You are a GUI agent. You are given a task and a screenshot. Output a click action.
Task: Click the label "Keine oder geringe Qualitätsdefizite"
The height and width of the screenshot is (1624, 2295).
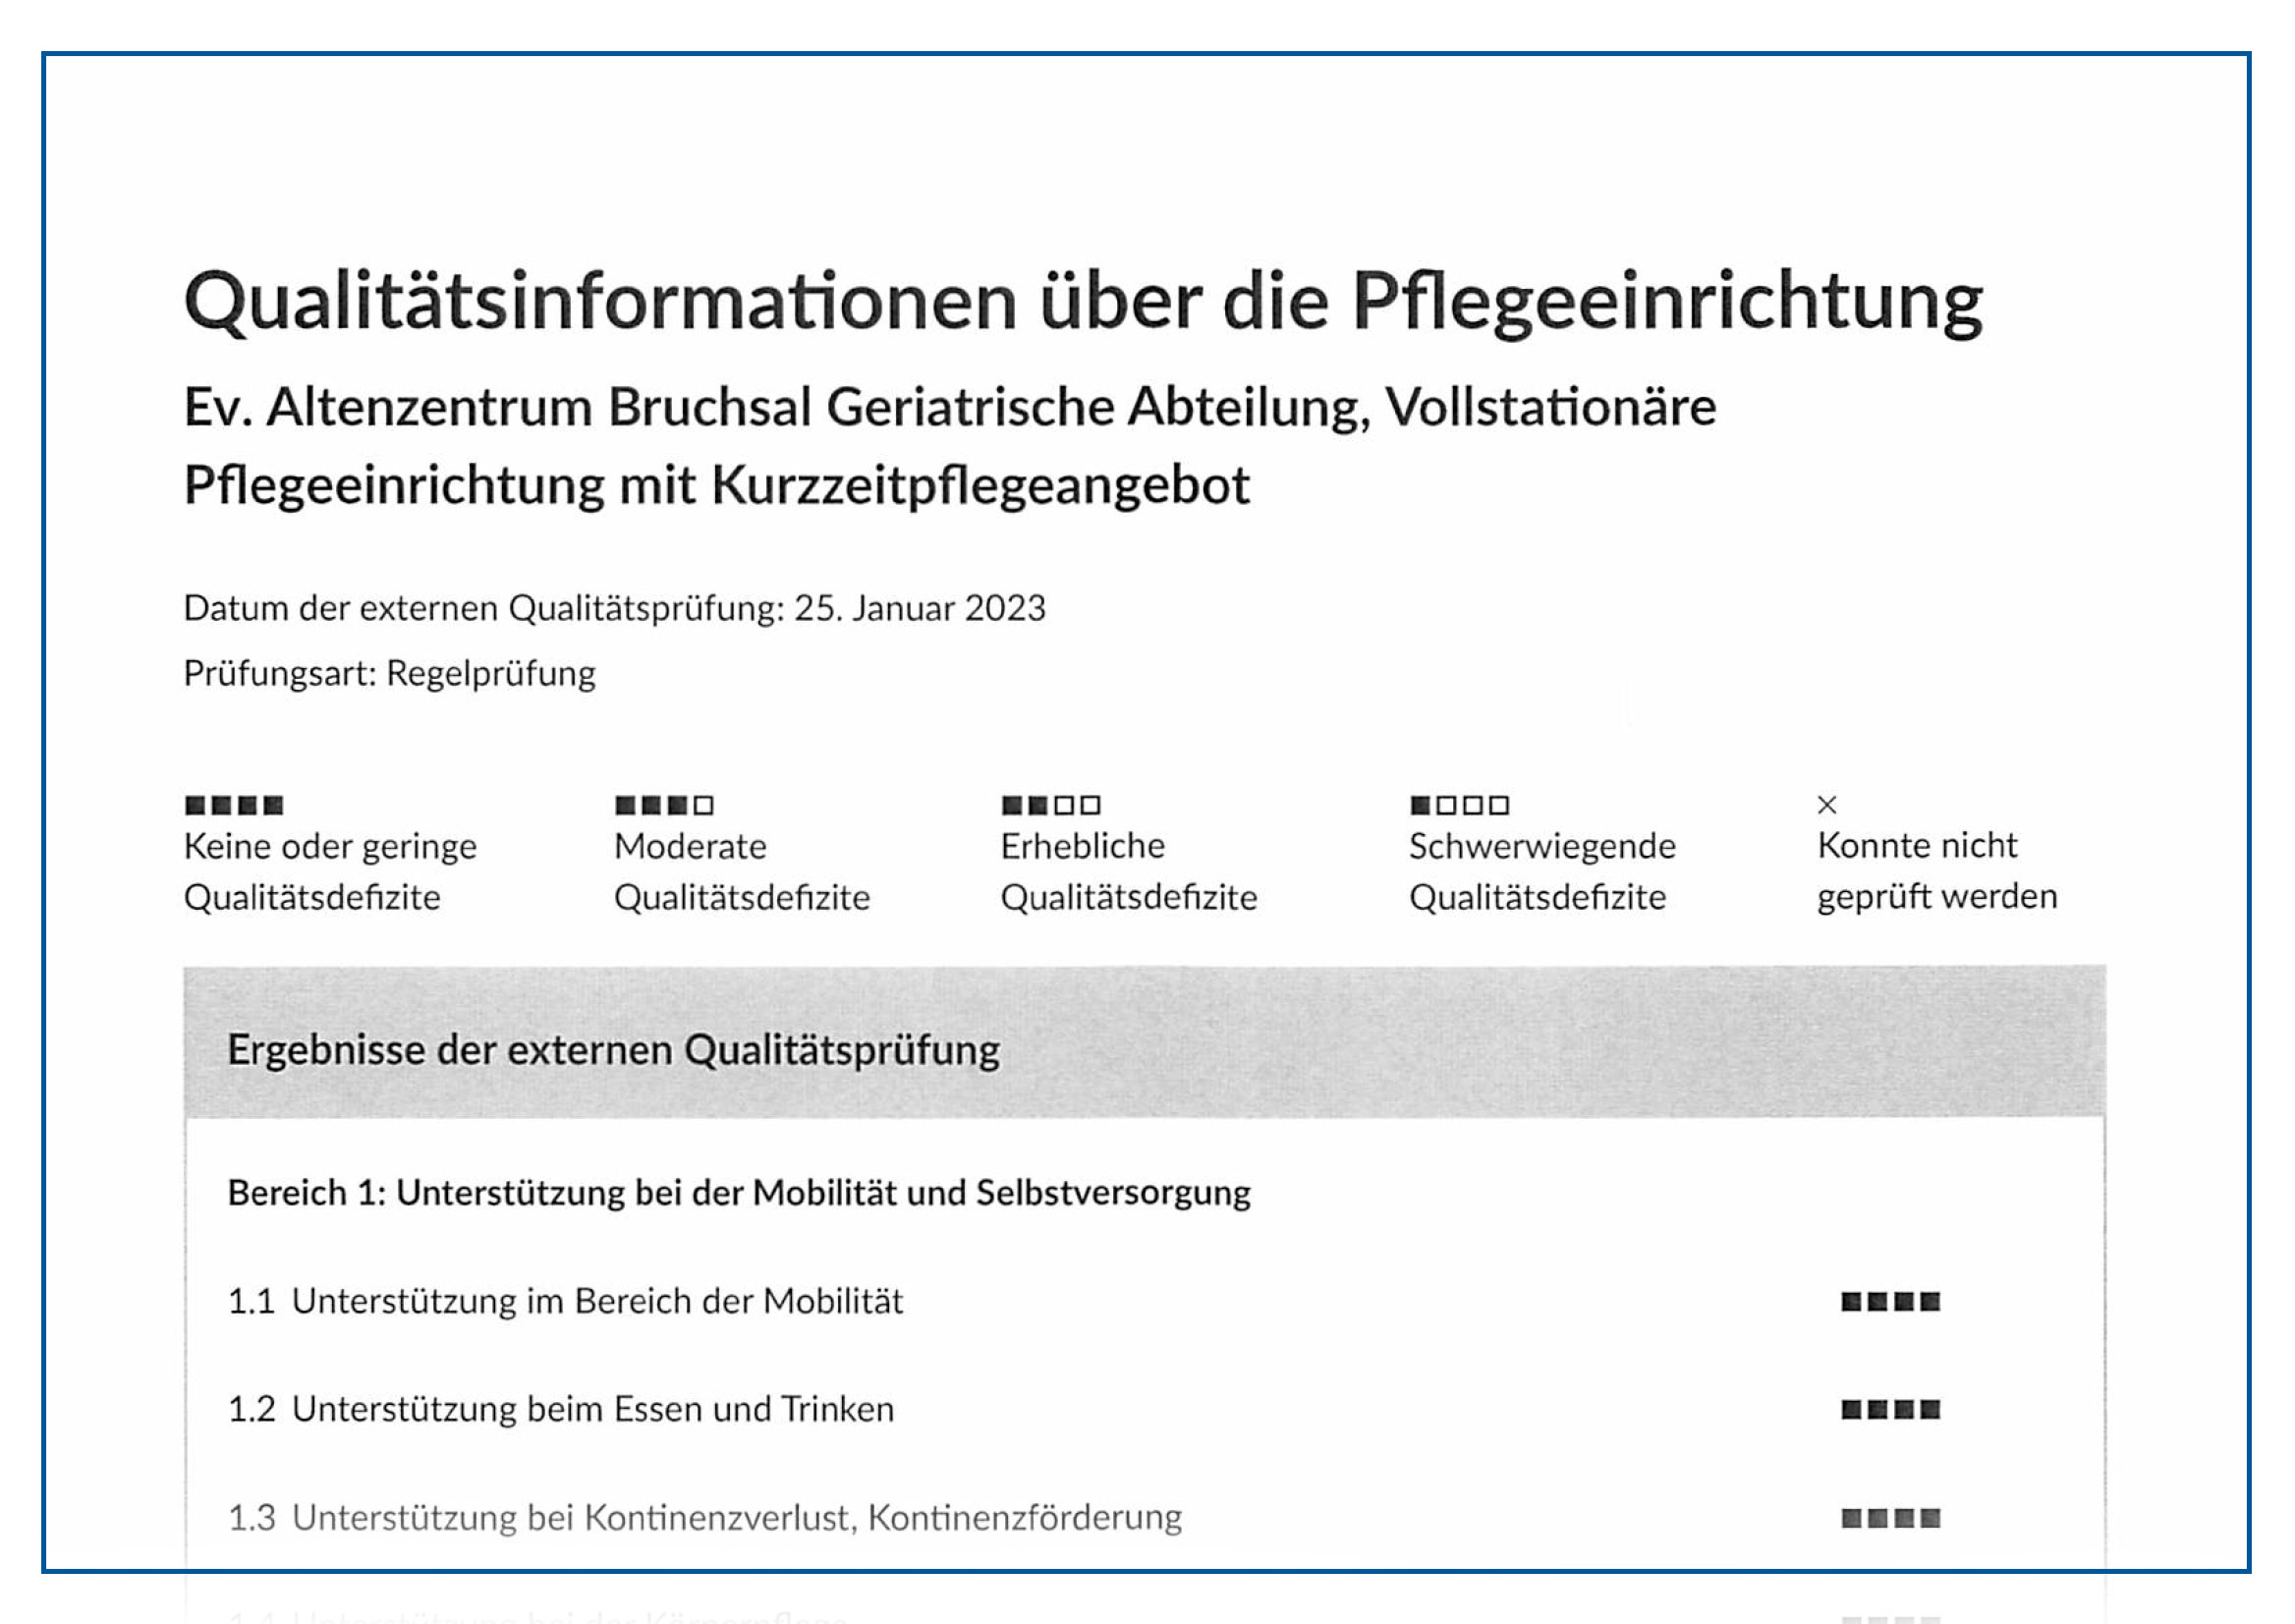tap(330, 871)
